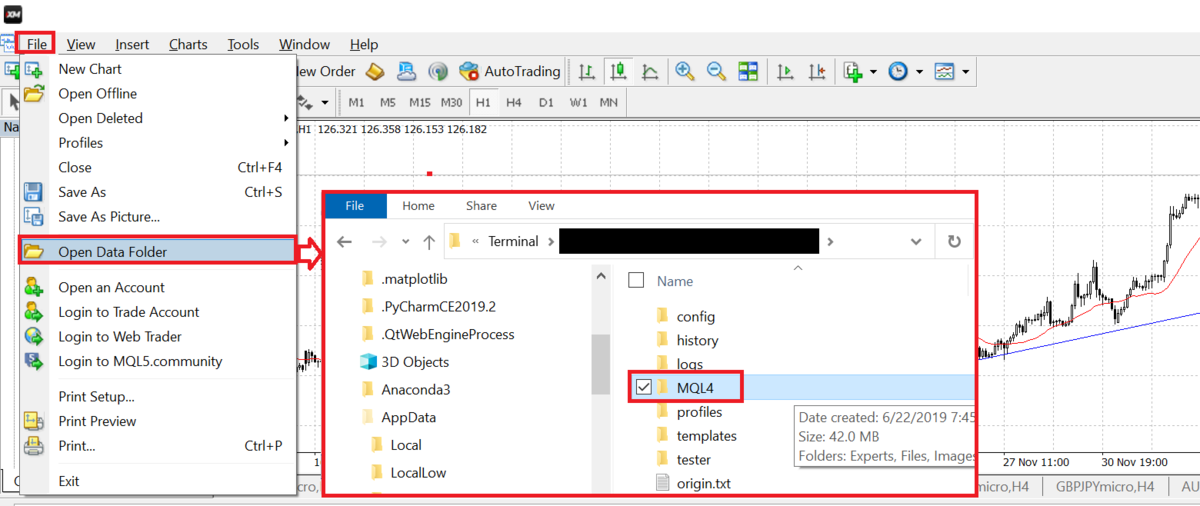This screenshot has width=1200, height=506.
Task: Choose Login to MQL5.community
Action: (x=158, y=361)
